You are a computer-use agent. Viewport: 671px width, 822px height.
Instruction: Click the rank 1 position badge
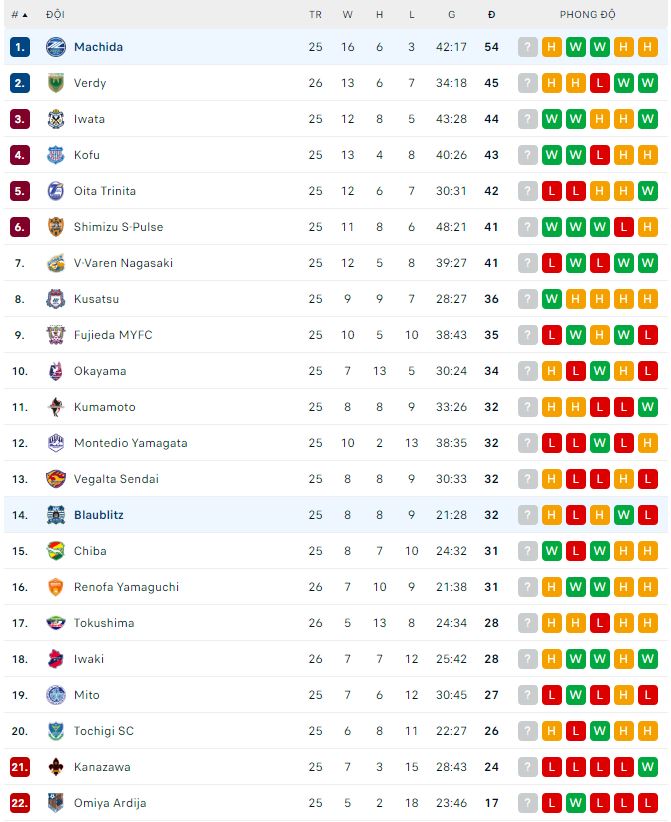(x=21, y=47)
